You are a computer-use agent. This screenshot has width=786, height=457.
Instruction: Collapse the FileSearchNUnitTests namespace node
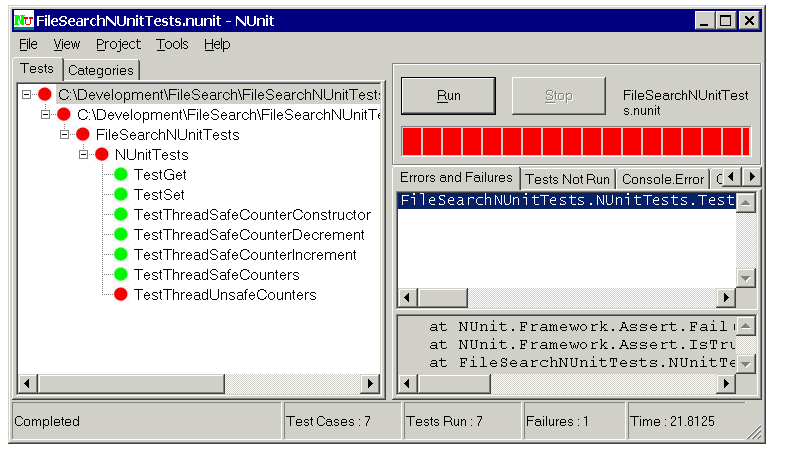click(65, 135)
